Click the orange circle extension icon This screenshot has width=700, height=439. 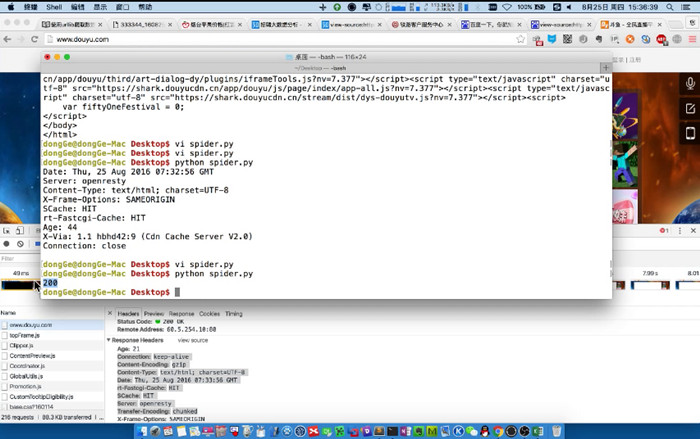[630, 39]
